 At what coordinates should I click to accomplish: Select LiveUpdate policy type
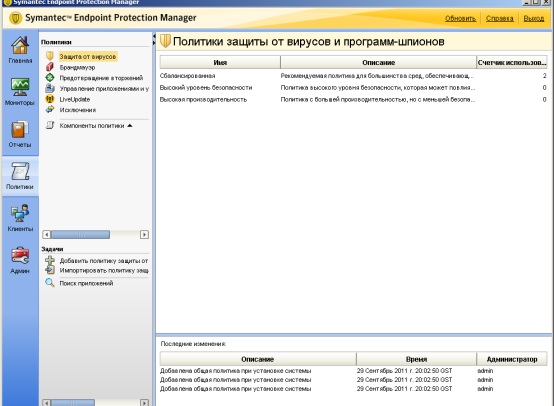point(75,99)
